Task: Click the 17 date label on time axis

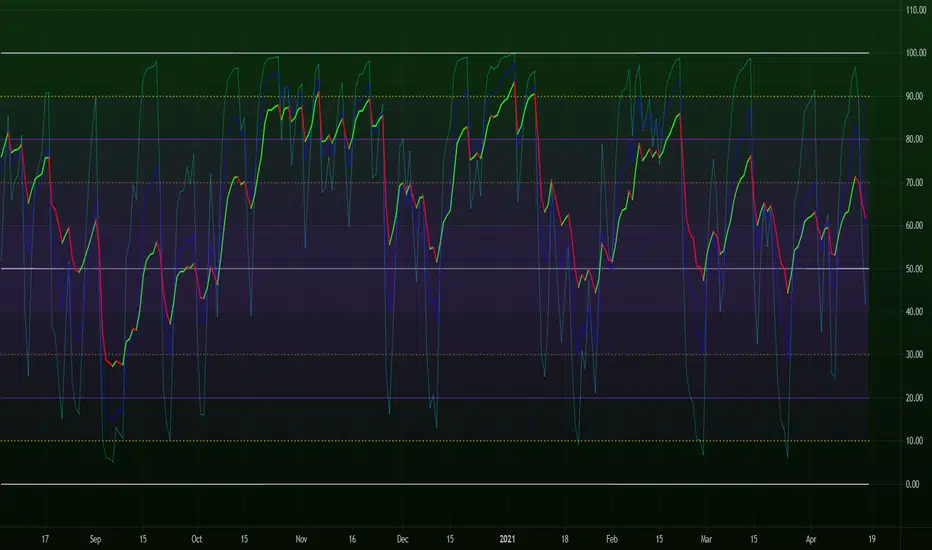Action: pyautogui.click(x=45, y=539)
